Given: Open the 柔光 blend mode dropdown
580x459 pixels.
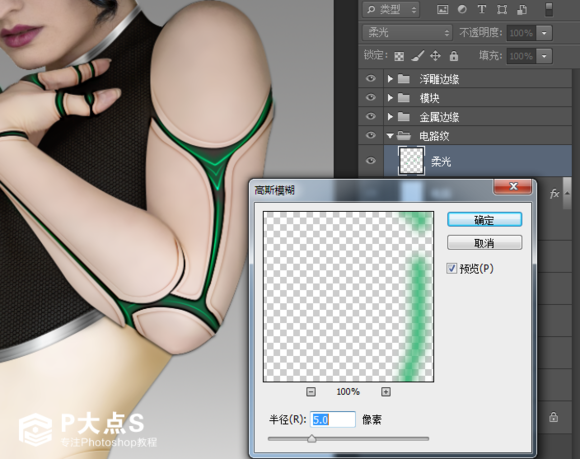Looking at the screenshot, I should 407,33.
